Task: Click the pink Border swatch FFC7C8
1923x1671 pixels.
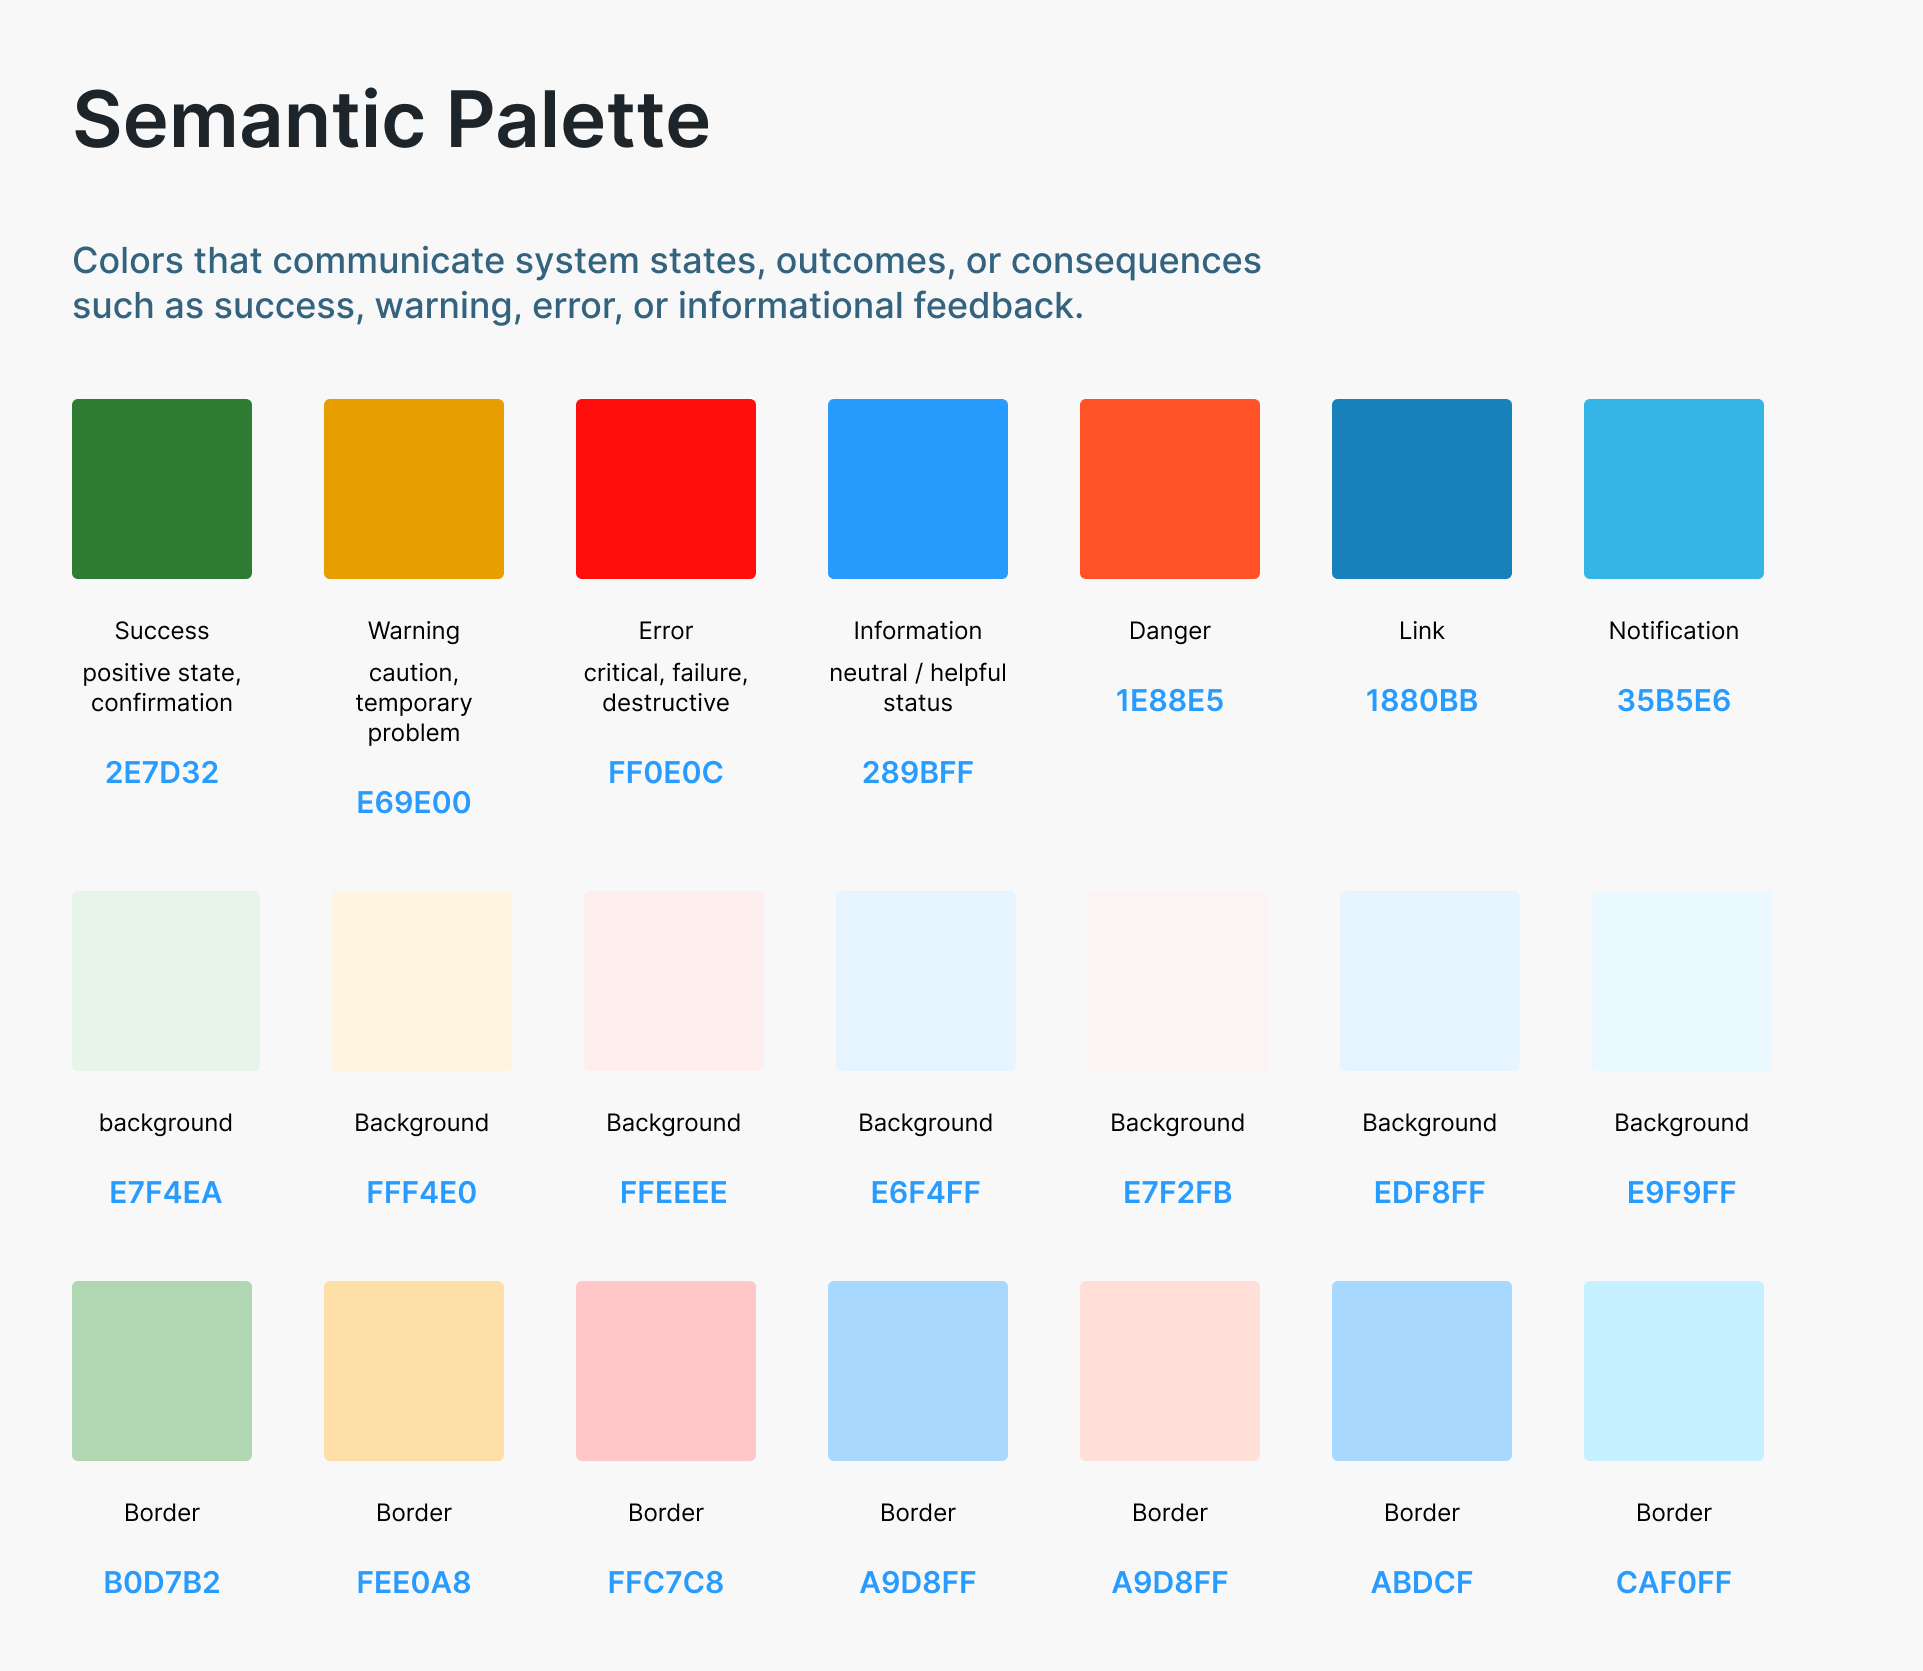Action: coord(666,1371)
